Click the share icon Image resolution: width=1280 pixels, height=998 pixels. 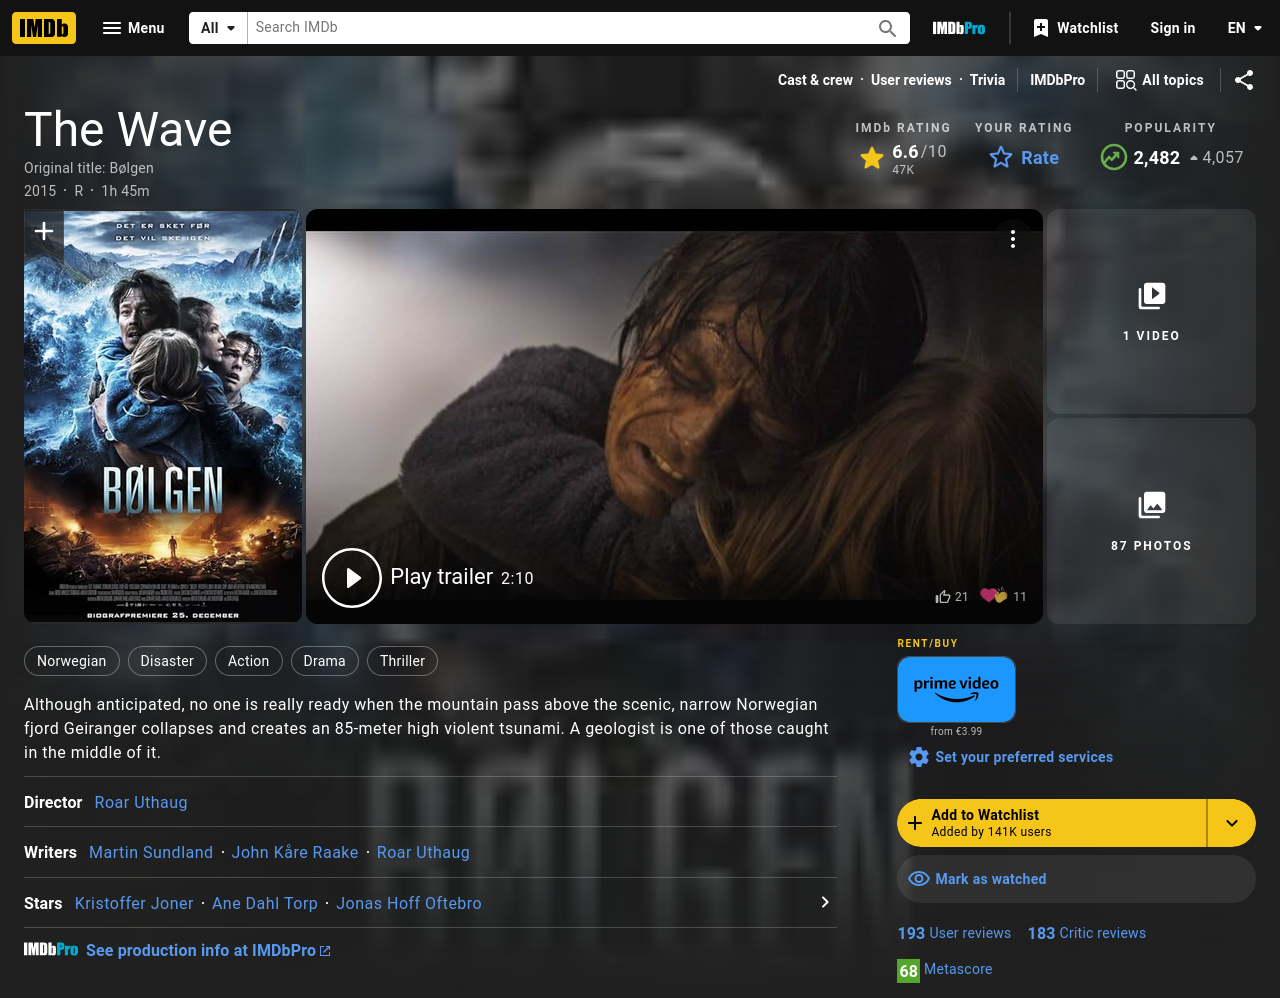[1244, 80]
